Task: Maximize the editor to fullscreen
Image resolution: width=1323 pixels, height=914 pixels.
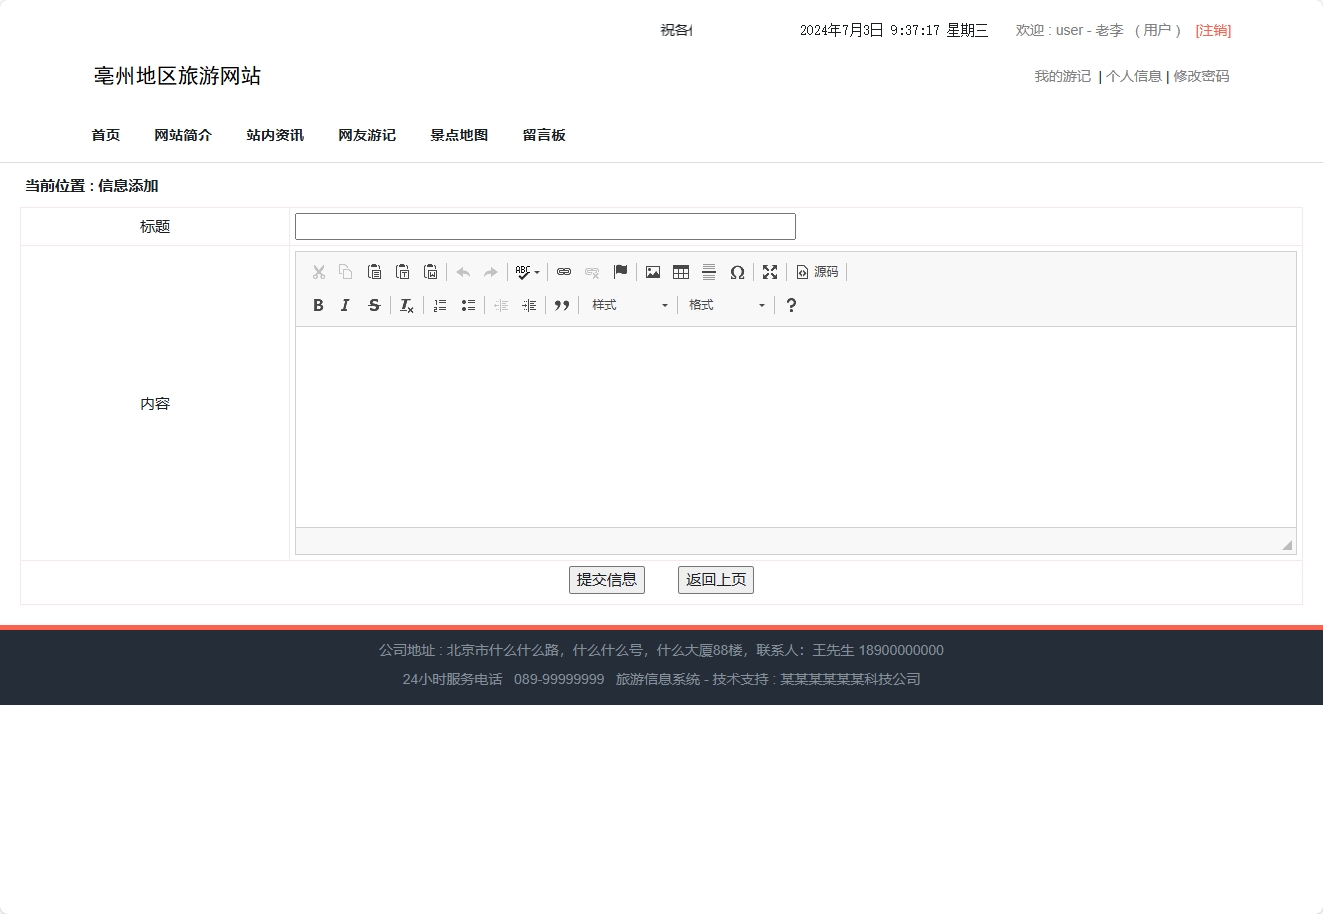Action: [x=769, y=271]
